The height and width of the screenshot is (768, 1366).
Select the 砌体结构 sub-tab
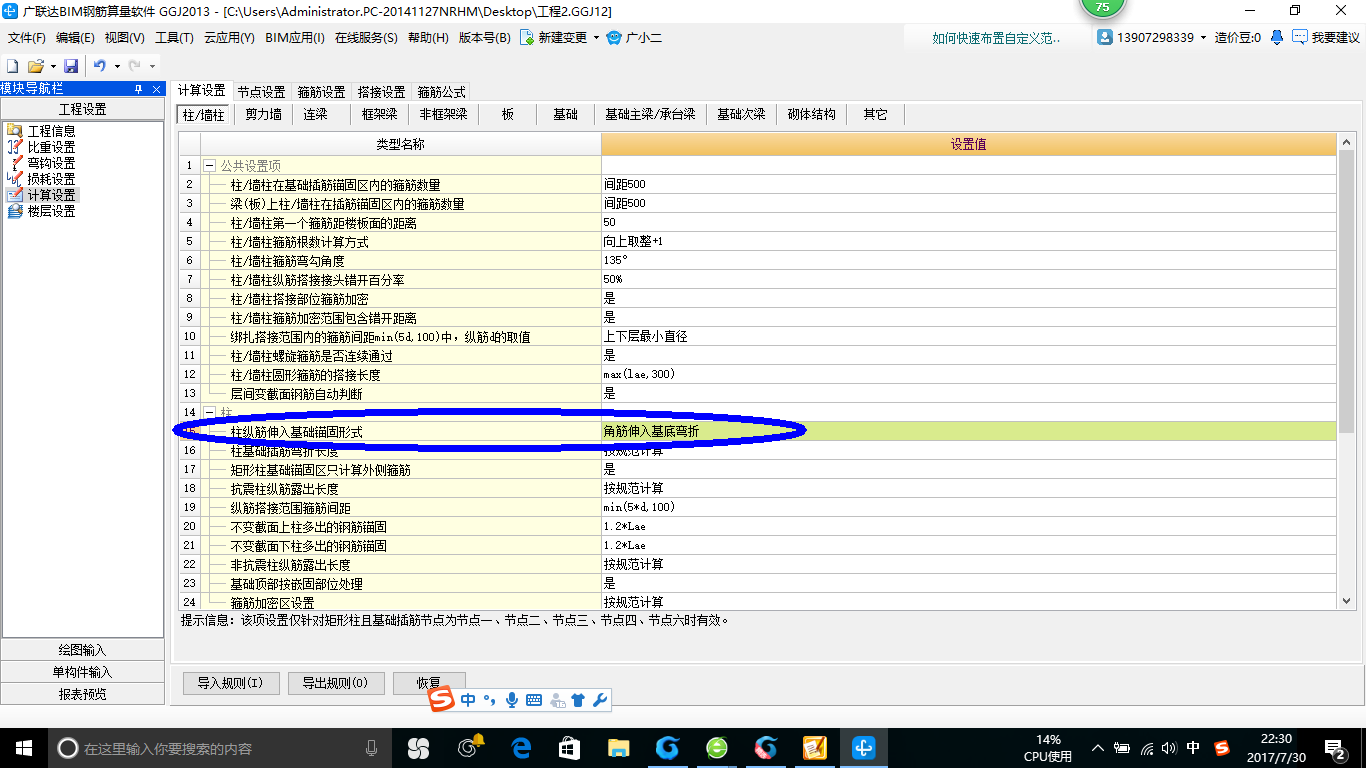click(x=811, y=114)
